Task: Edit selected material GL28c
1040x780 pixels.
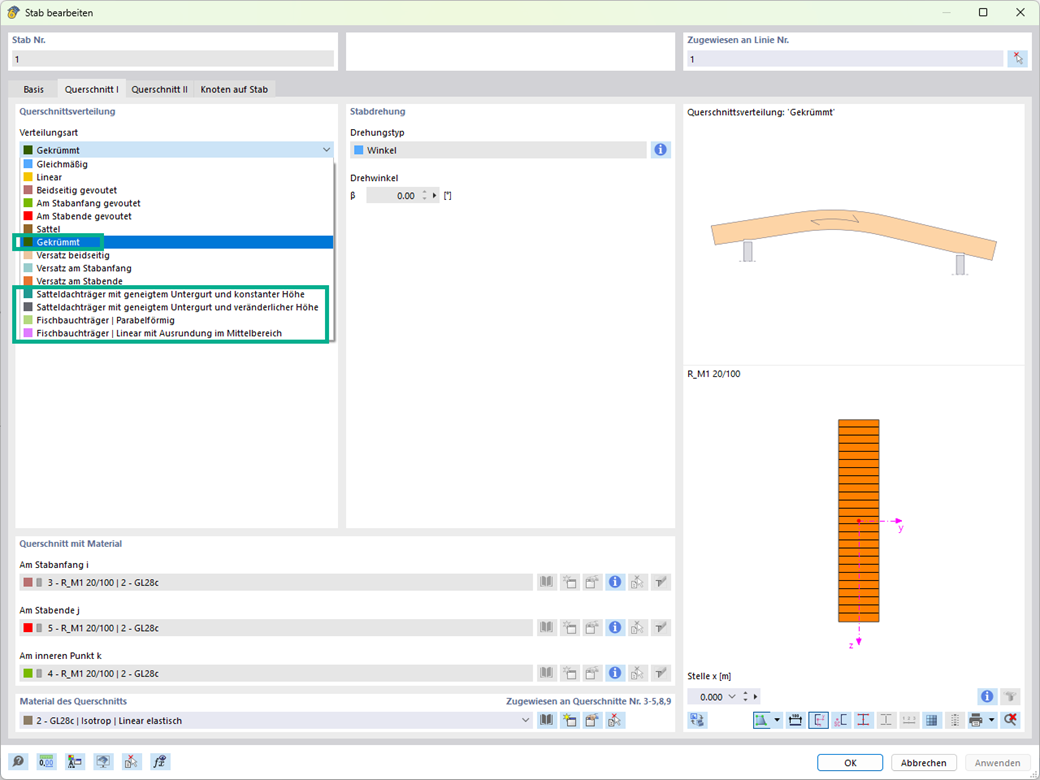Action: coord(592,720)
